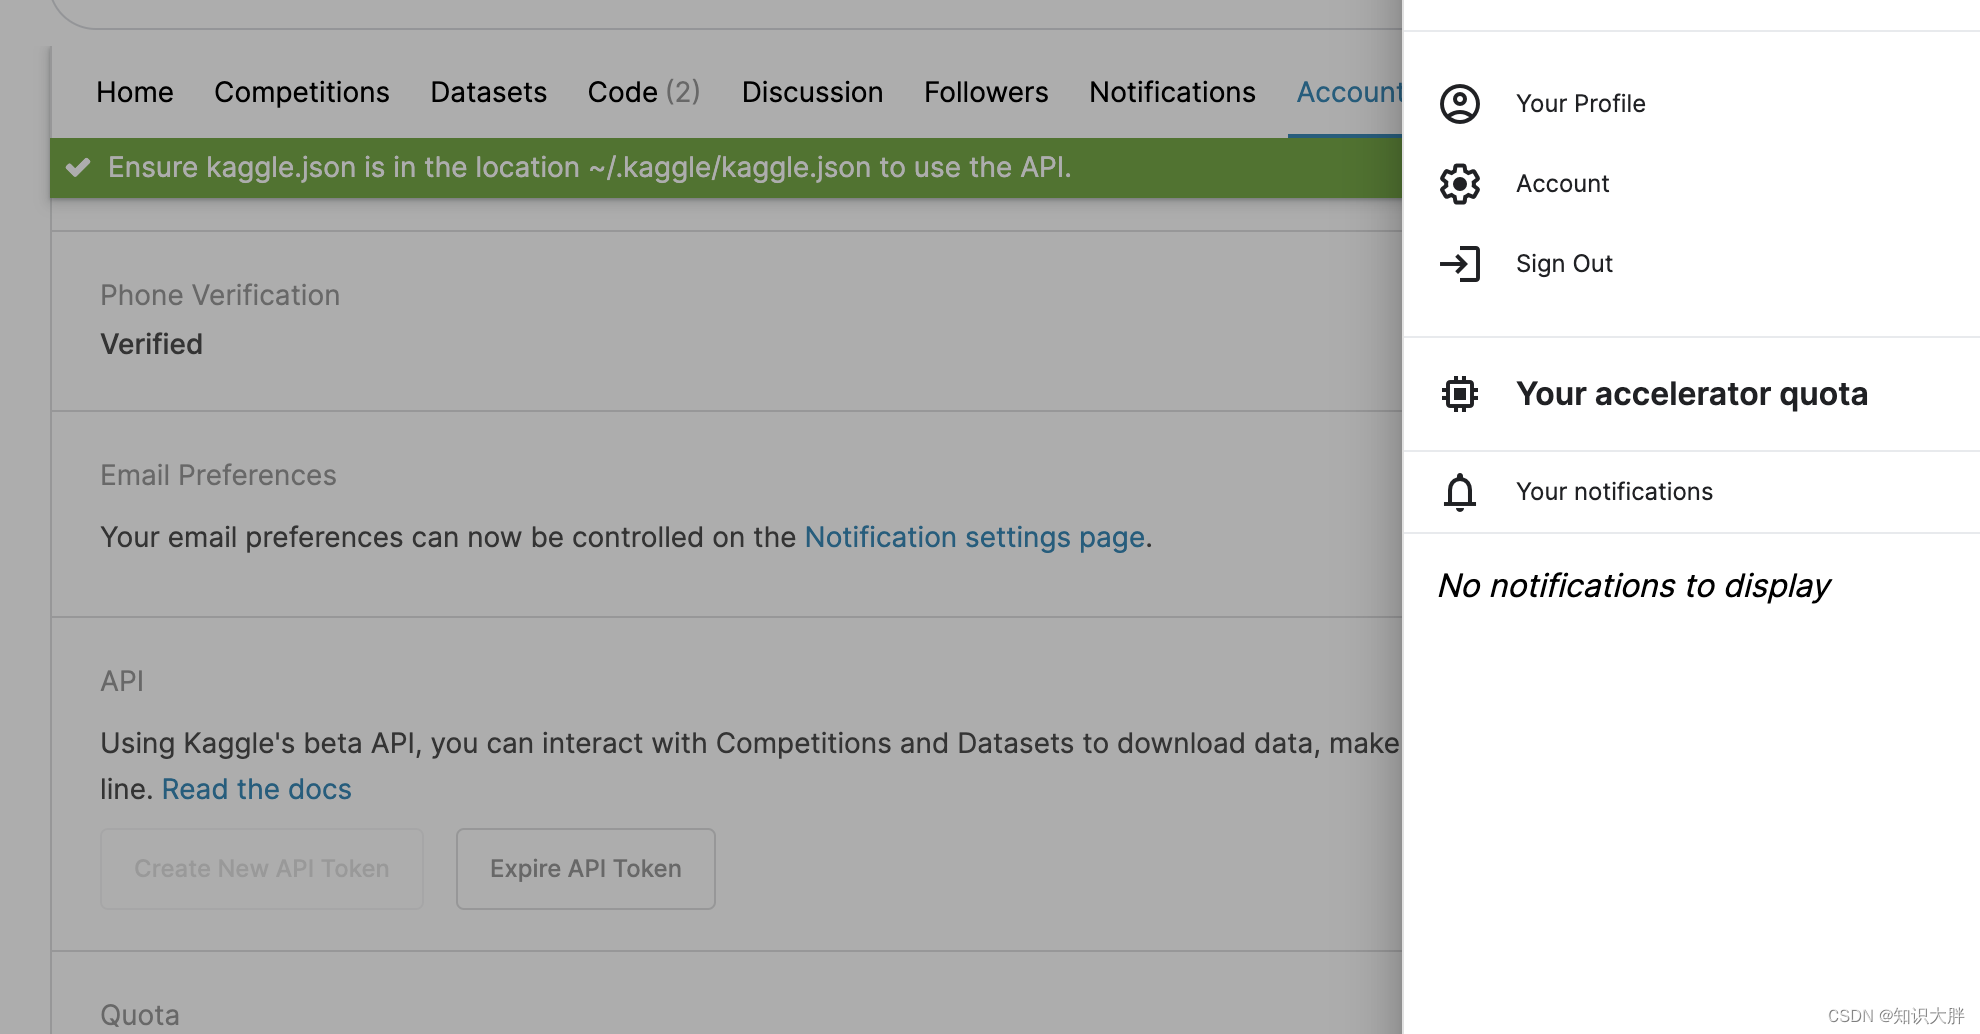Click the Account gear icon
This screenshot has width=1980, height=1034.
pos(1459,184)
